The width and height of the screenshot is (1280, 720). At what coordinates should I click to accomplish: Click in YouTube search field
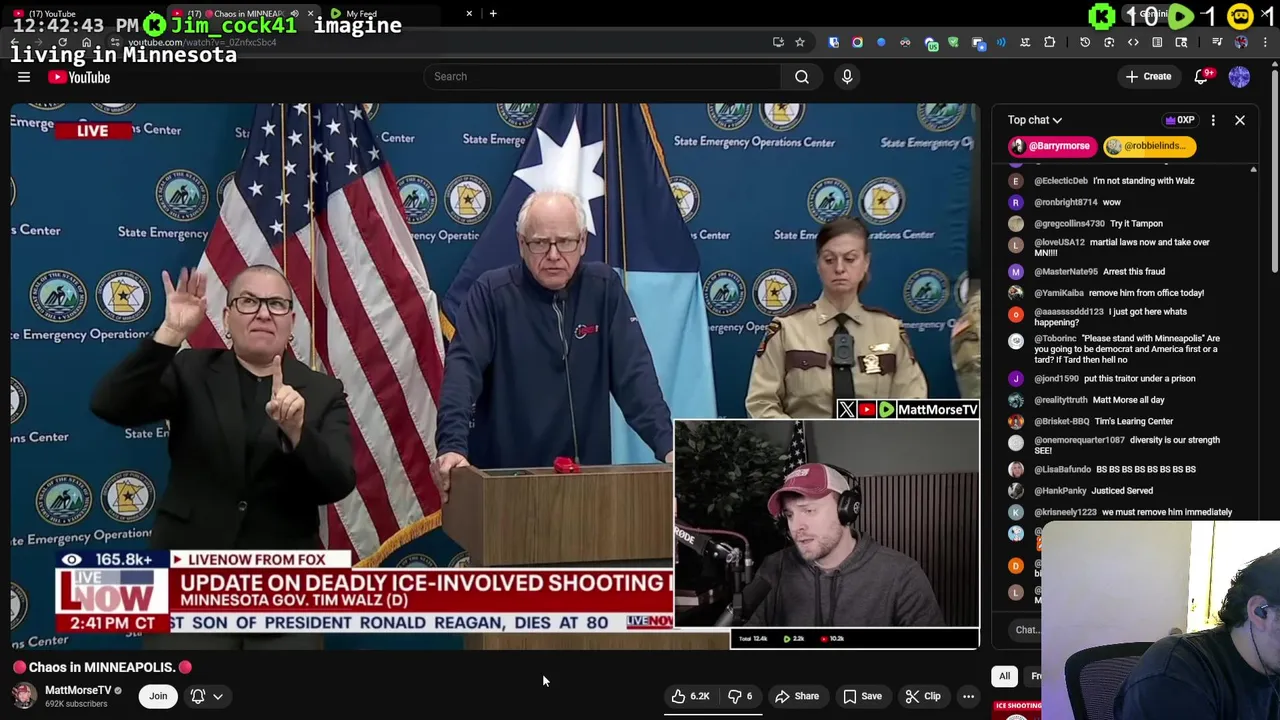click(x=603, y=77)
